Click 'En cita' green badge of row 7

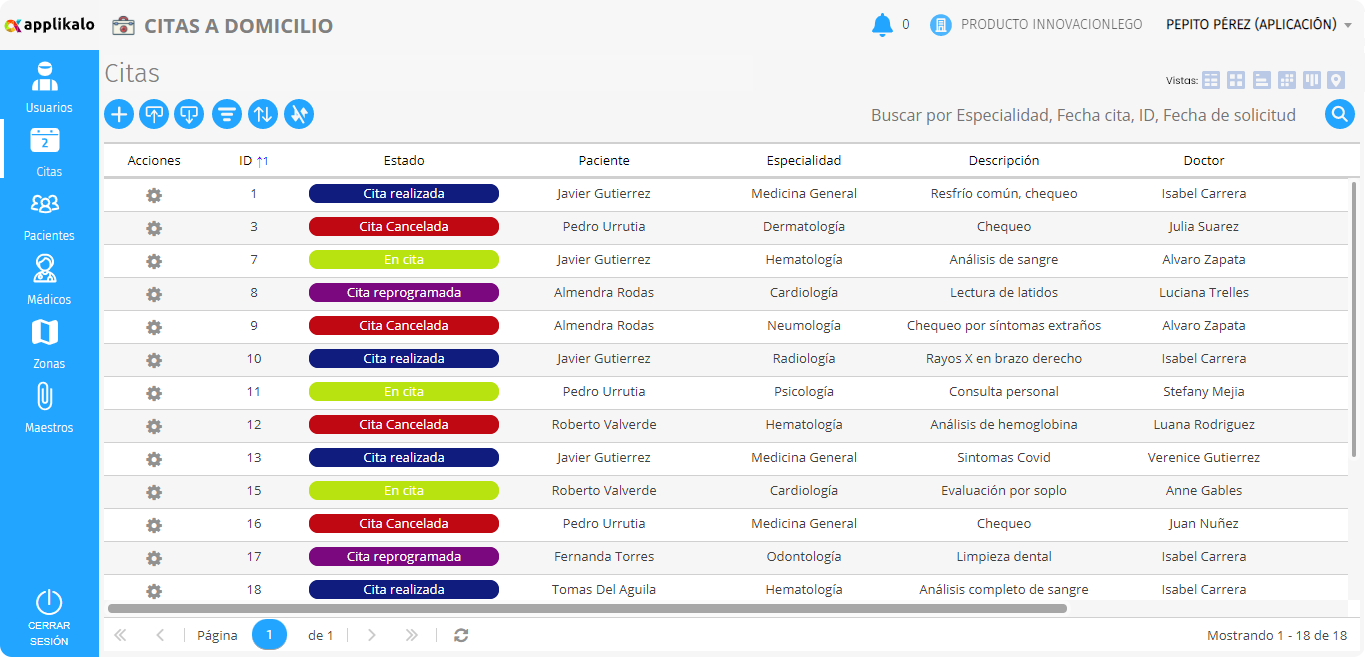(x=404, y=260)
